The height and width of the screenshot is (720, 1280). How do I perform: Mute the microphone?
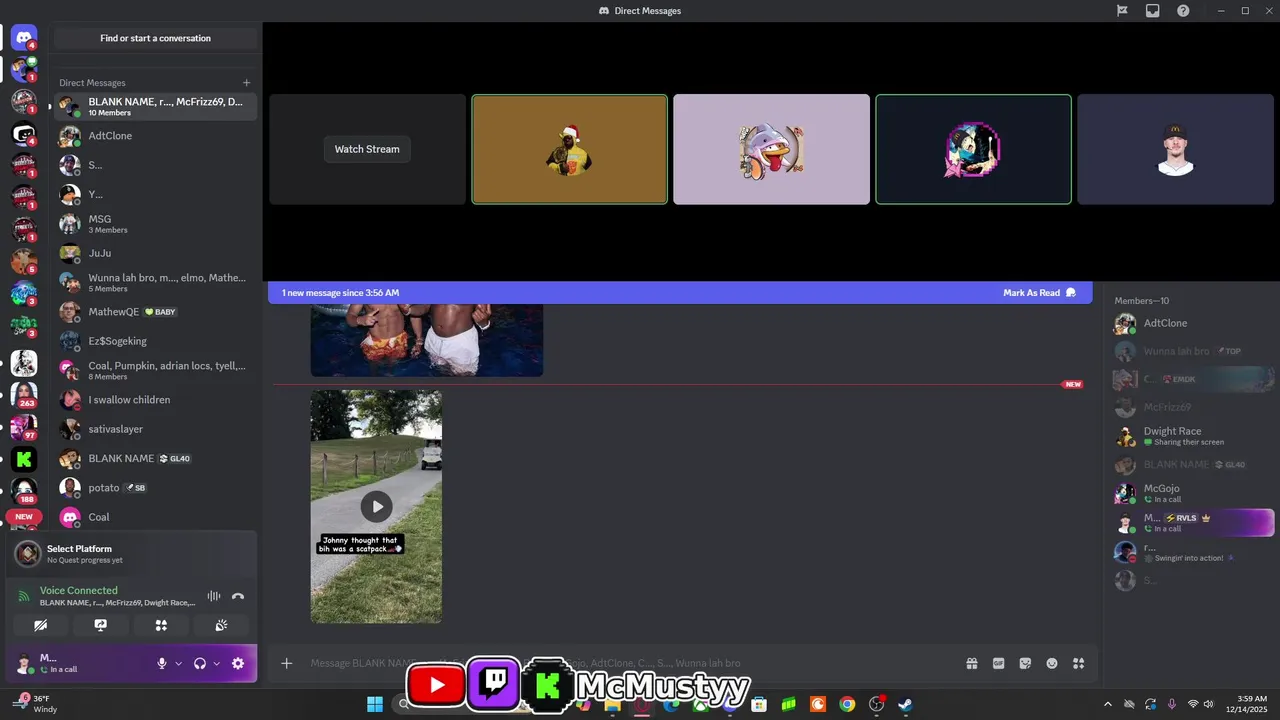(x=161, y=663)
